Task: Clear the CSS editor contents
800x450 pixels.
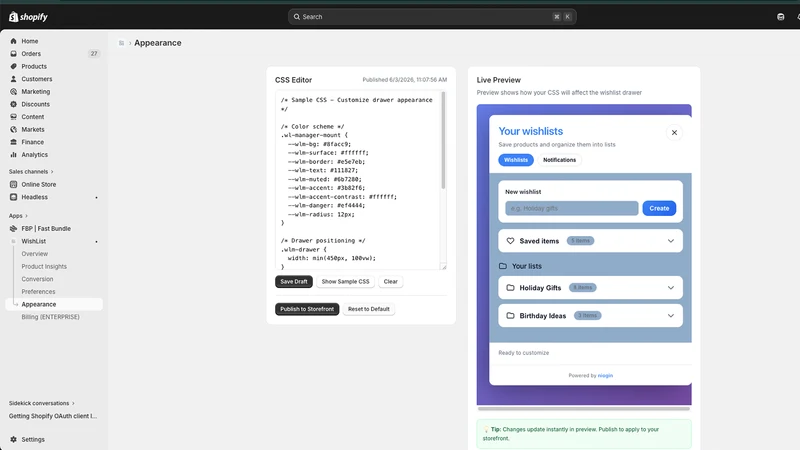Action: click(390, 282)
